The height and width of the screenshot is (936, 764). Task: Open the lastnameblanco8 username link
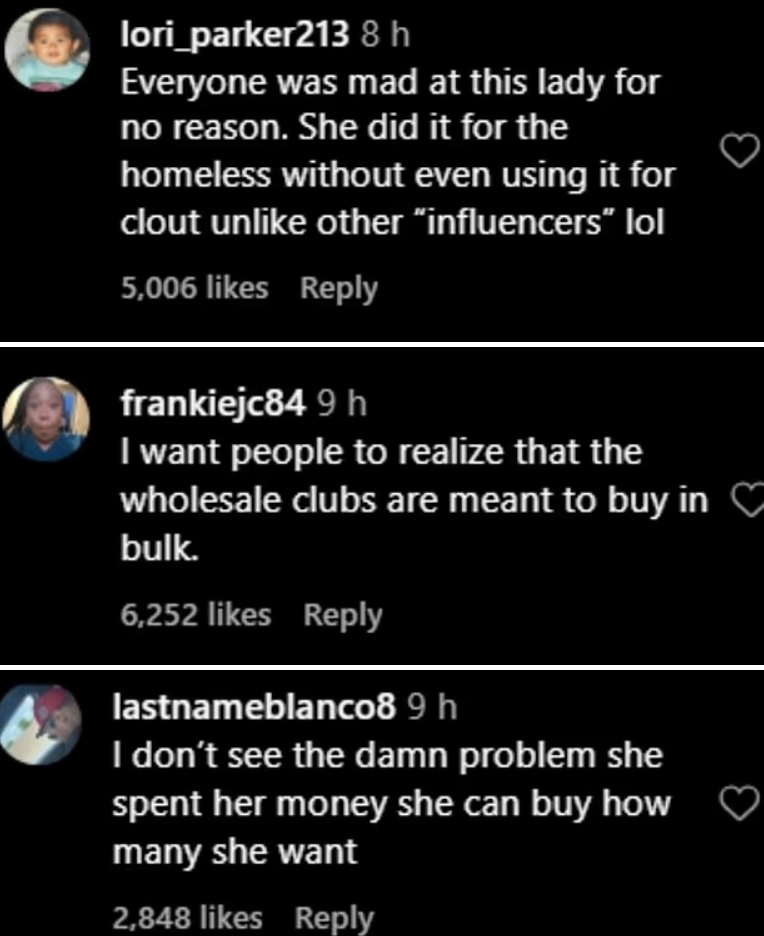(258, 707)
